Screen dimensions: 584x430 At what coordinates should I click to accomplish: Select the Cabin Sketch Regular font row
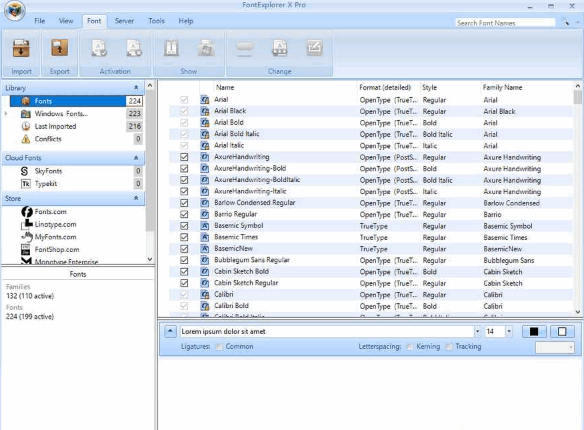point(371,283)
